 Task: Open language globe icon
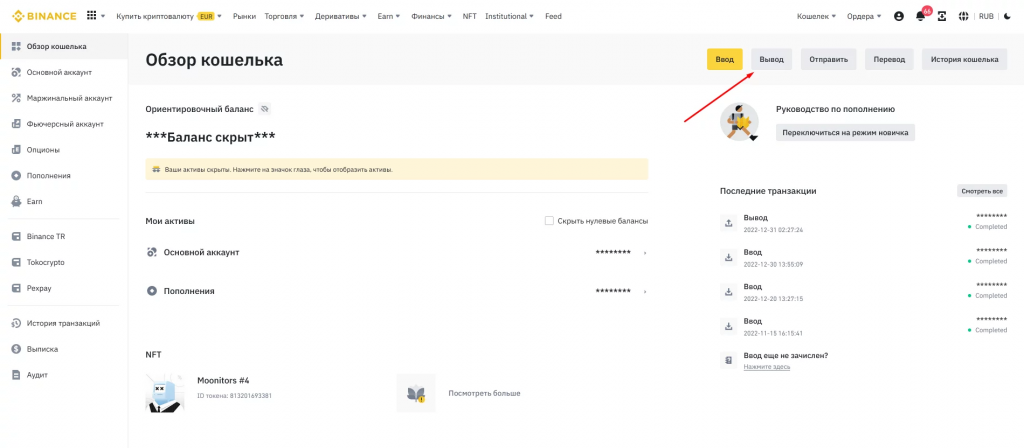[x=963, y=16]
